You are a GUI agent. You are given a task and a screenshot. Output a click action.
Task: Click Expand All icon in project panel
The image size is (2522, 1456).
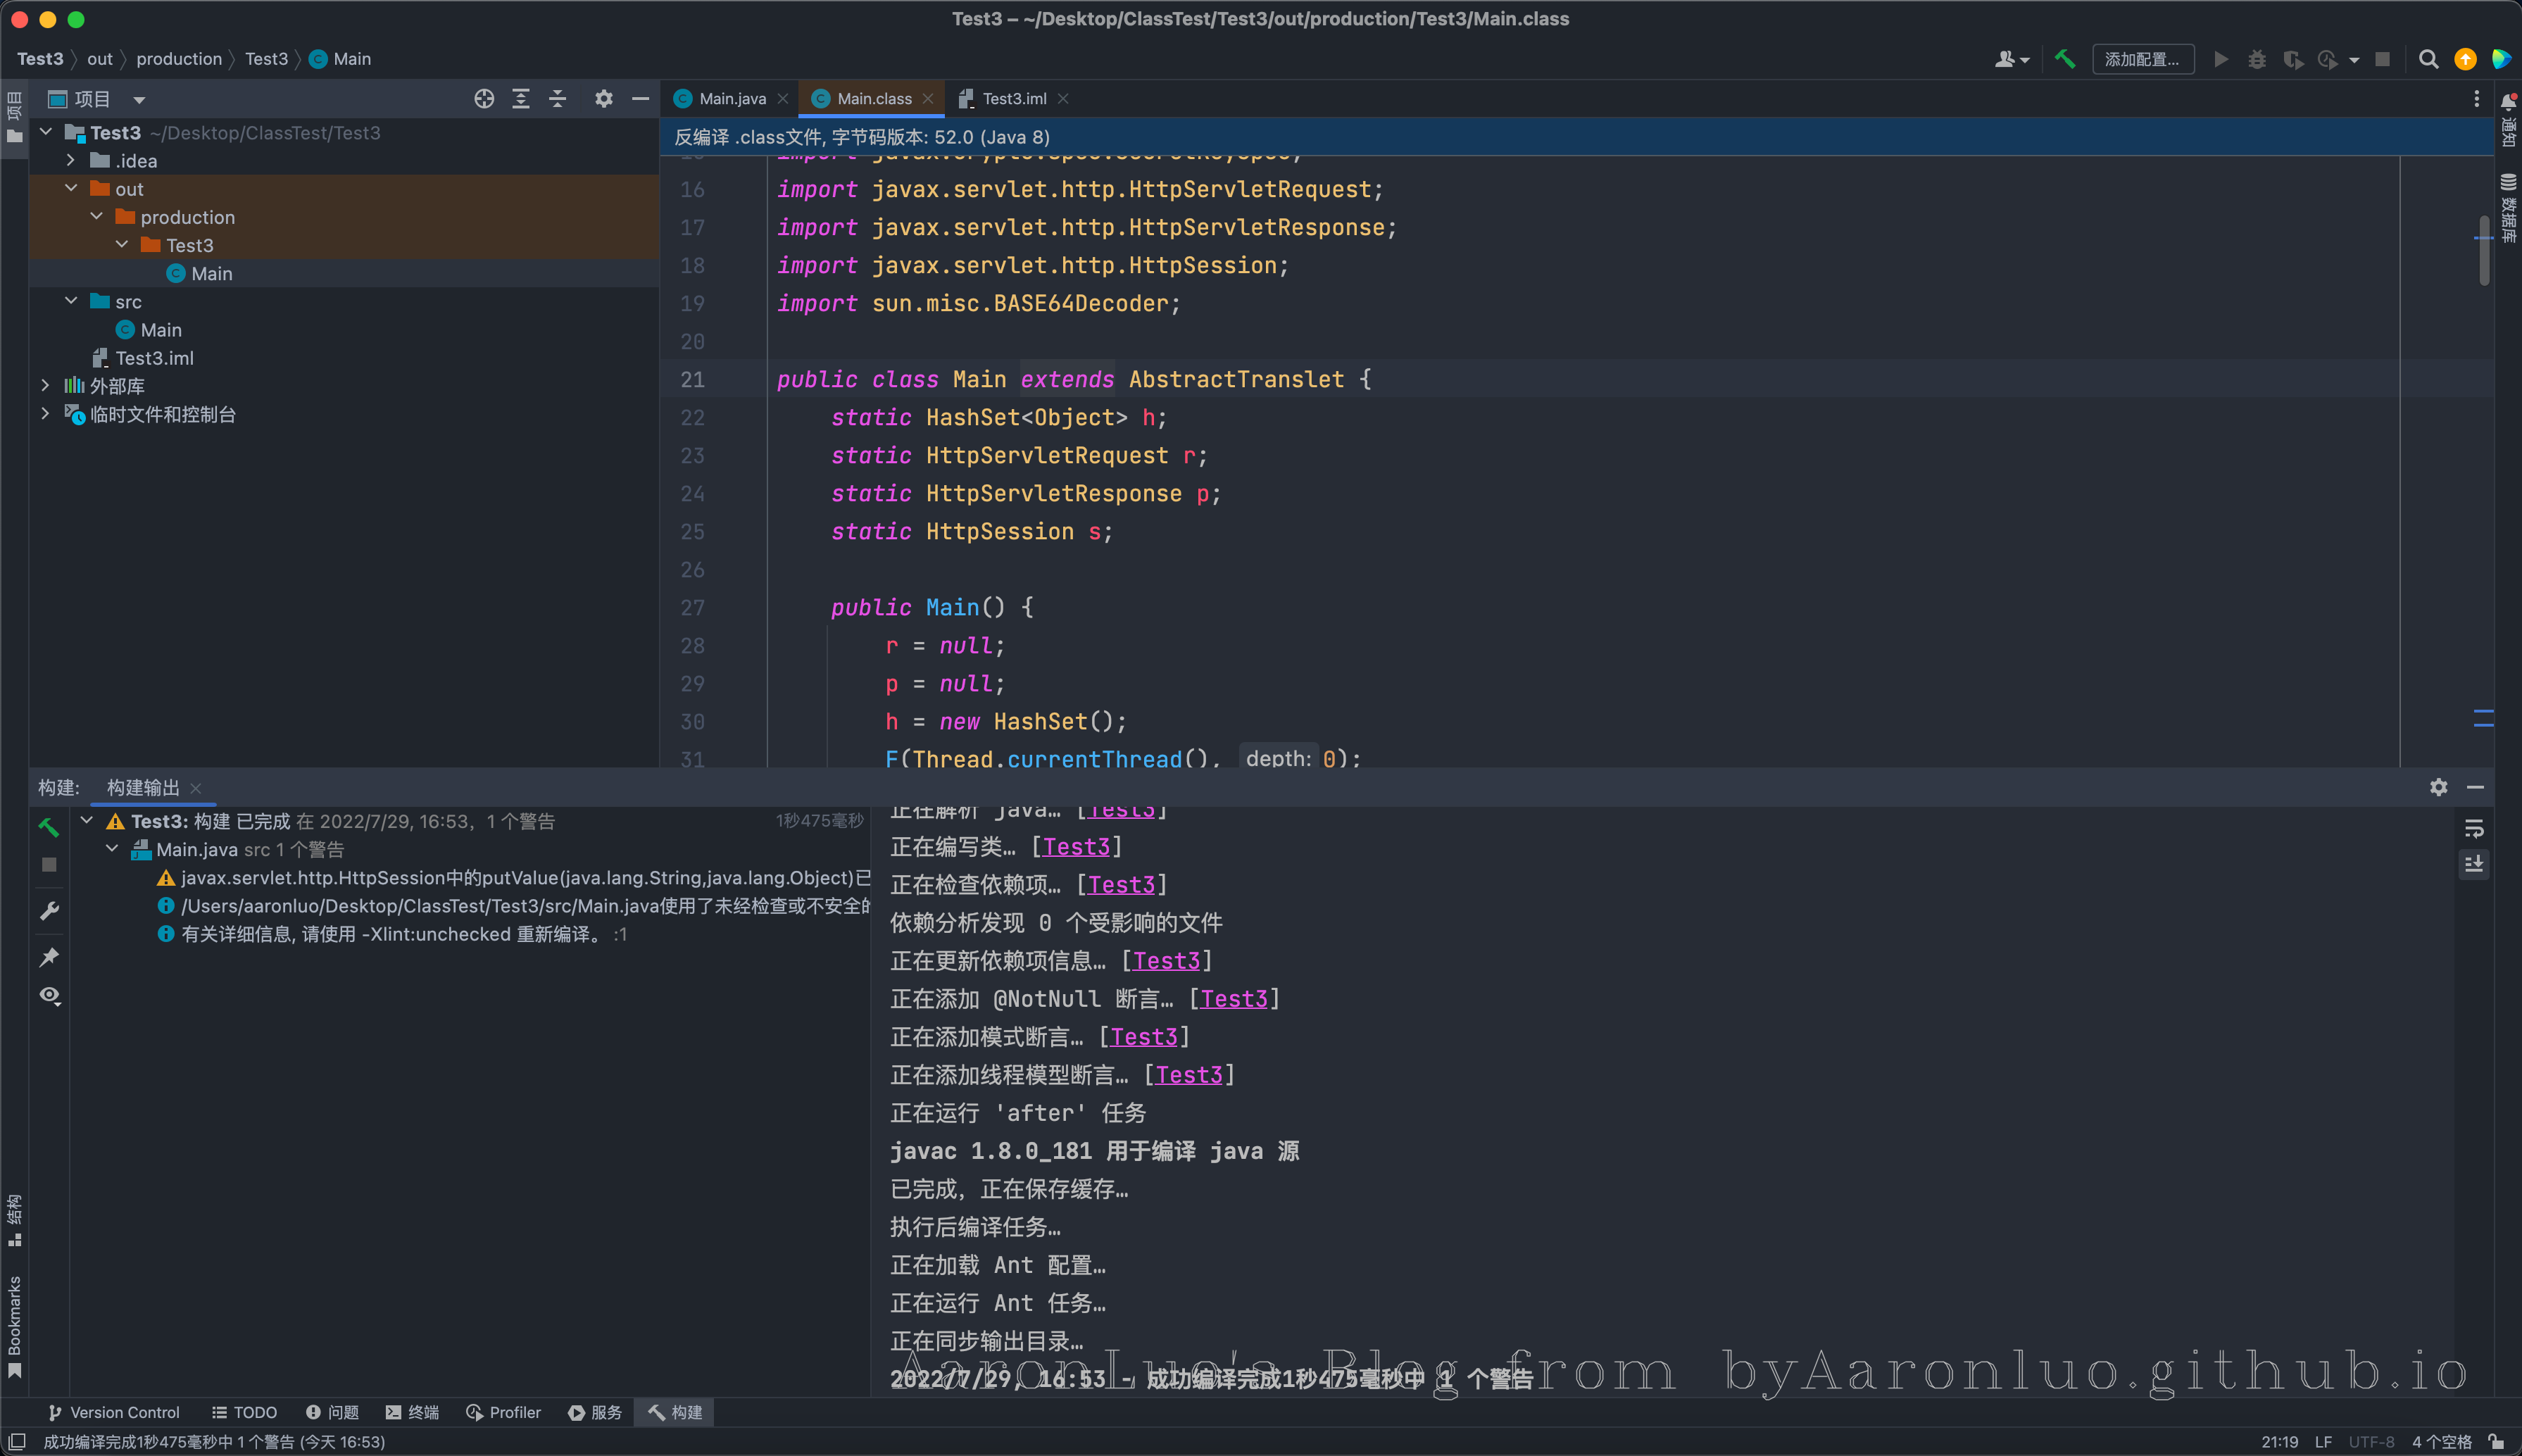[x=521, y=98]
